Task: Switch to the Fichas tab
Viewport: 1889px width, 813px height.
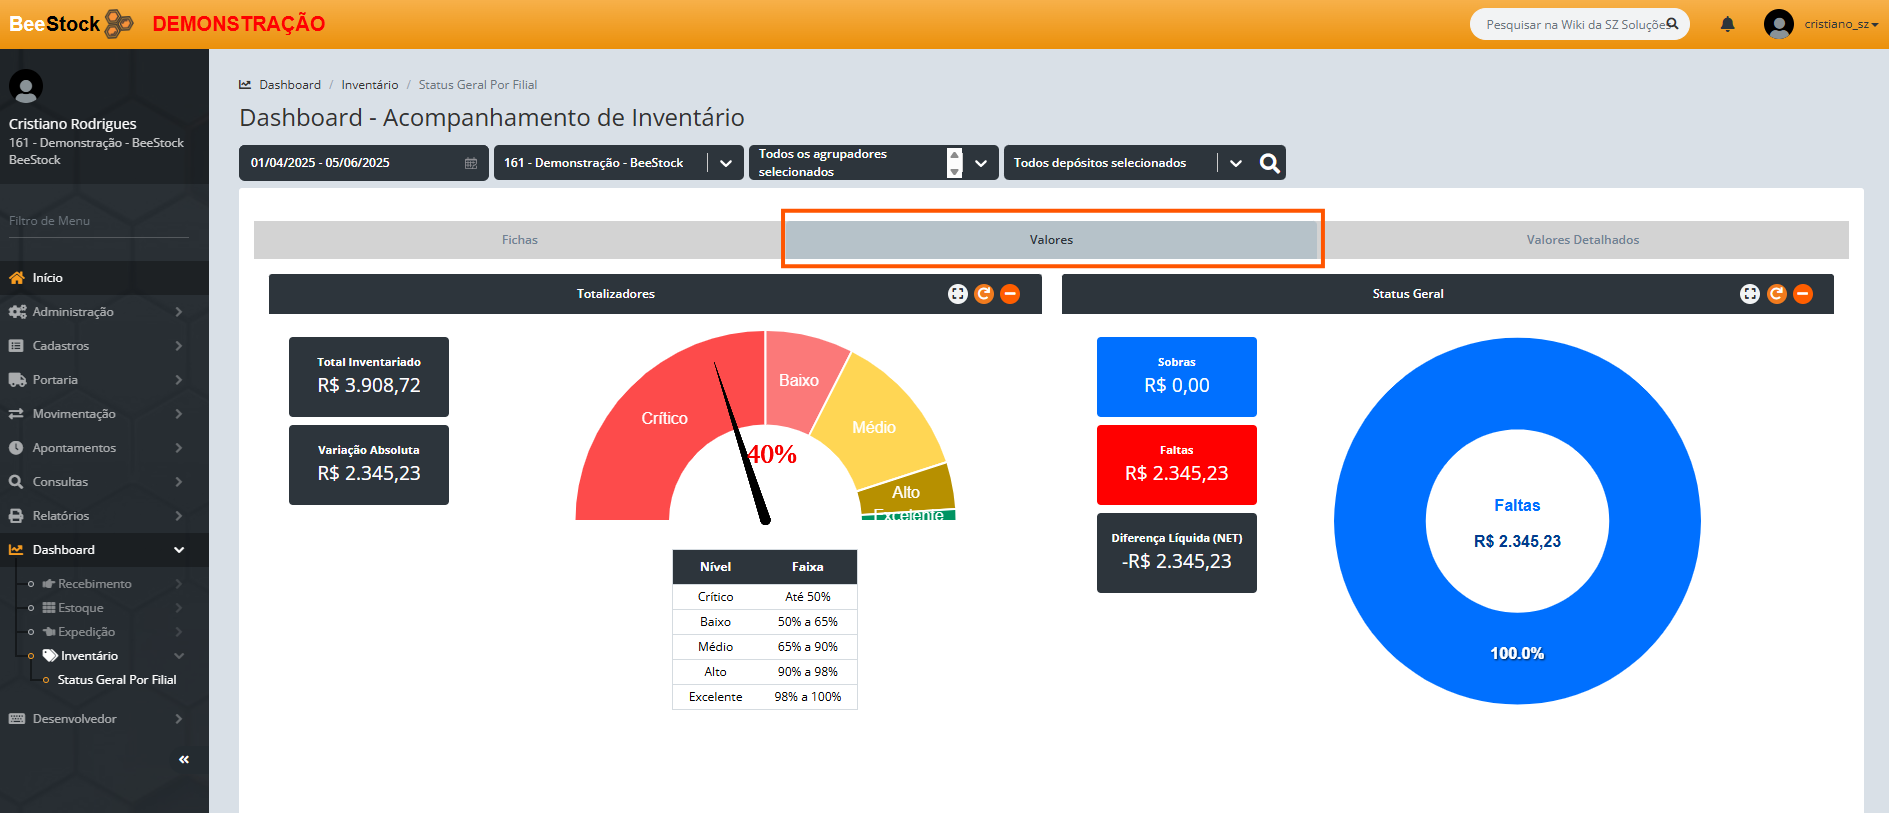Action: tap(519, 240)
